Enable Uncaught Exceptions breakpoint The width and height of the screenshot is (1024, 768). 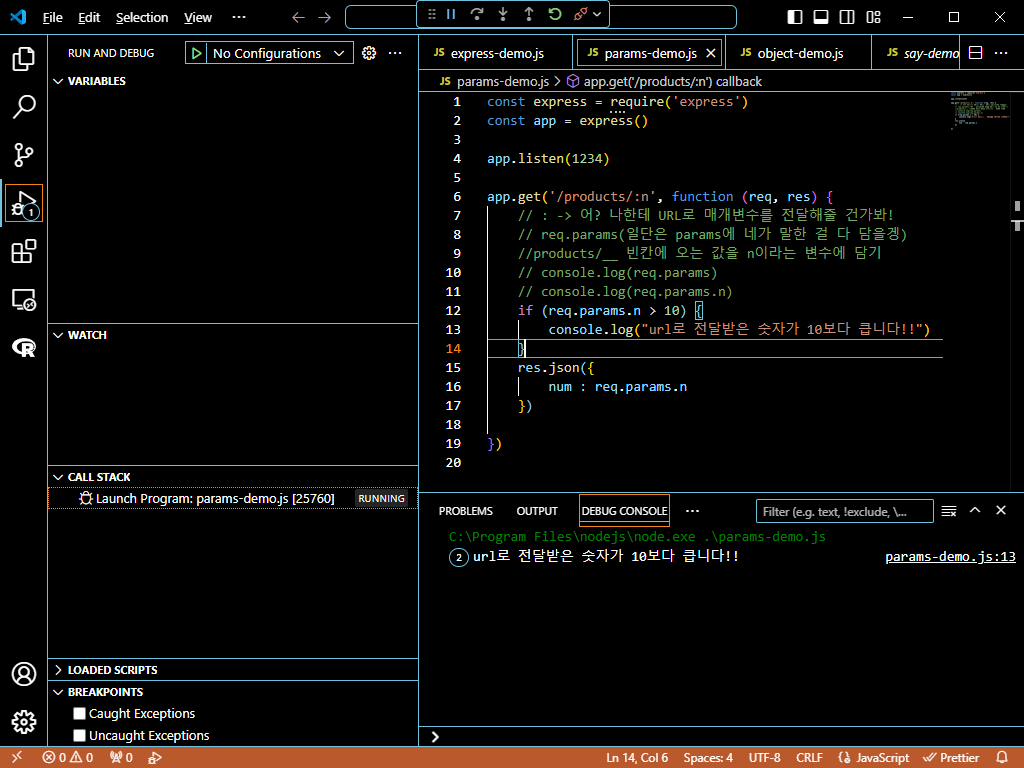pos(80,736)
